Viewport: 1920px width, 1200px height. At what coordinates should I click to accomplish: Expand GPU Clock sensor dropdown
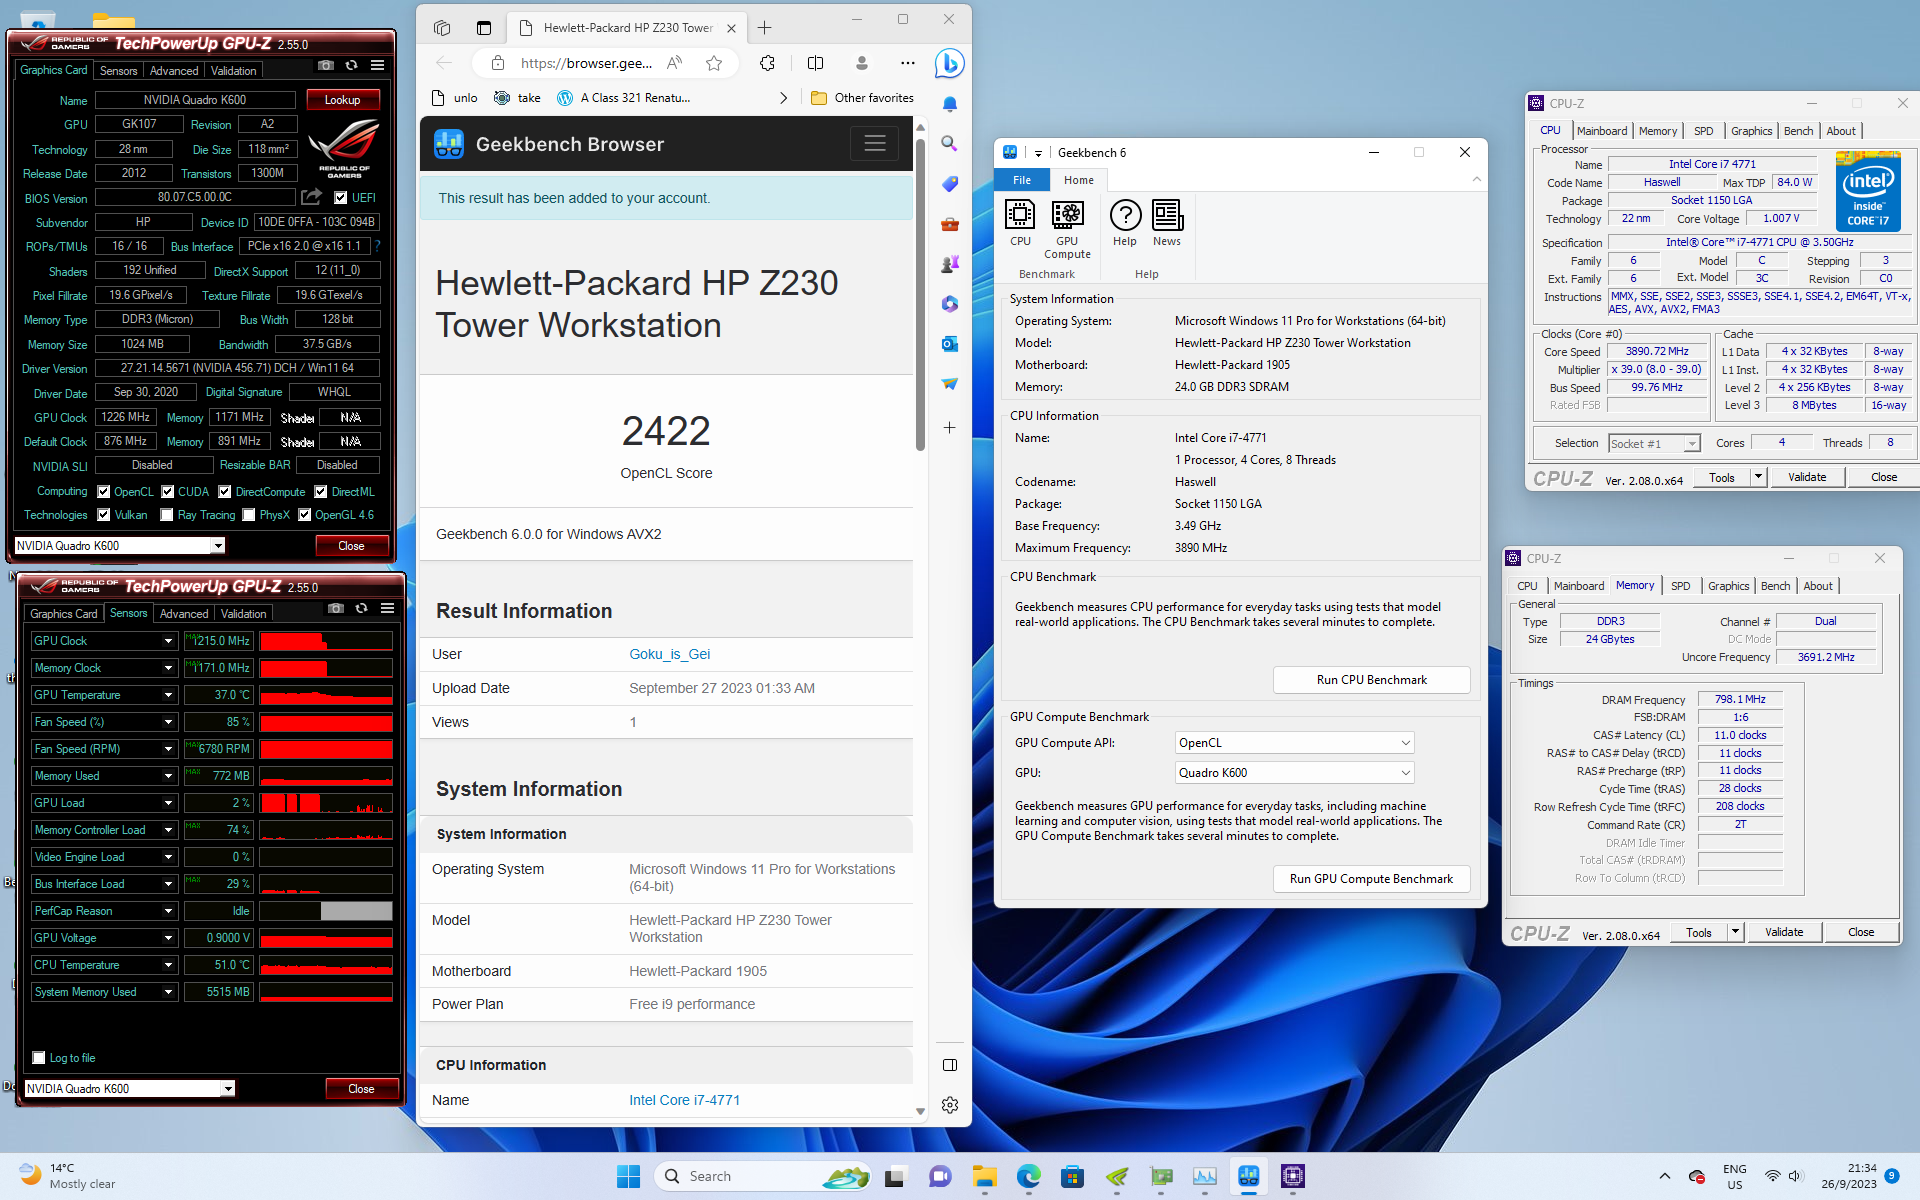click(x=168, y=641)
